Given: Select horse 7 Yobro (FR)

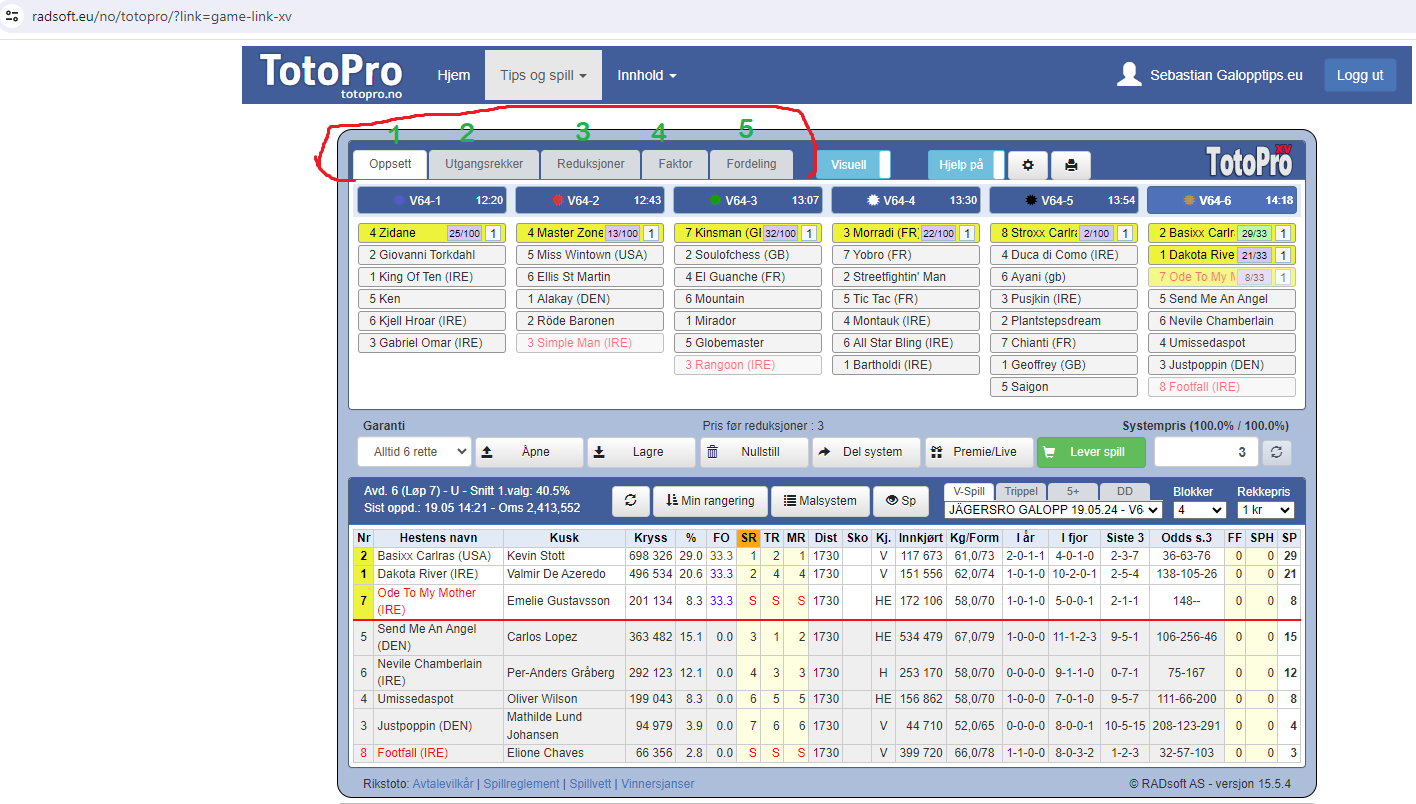Looking at the screenshot, I should coord(906,255).
